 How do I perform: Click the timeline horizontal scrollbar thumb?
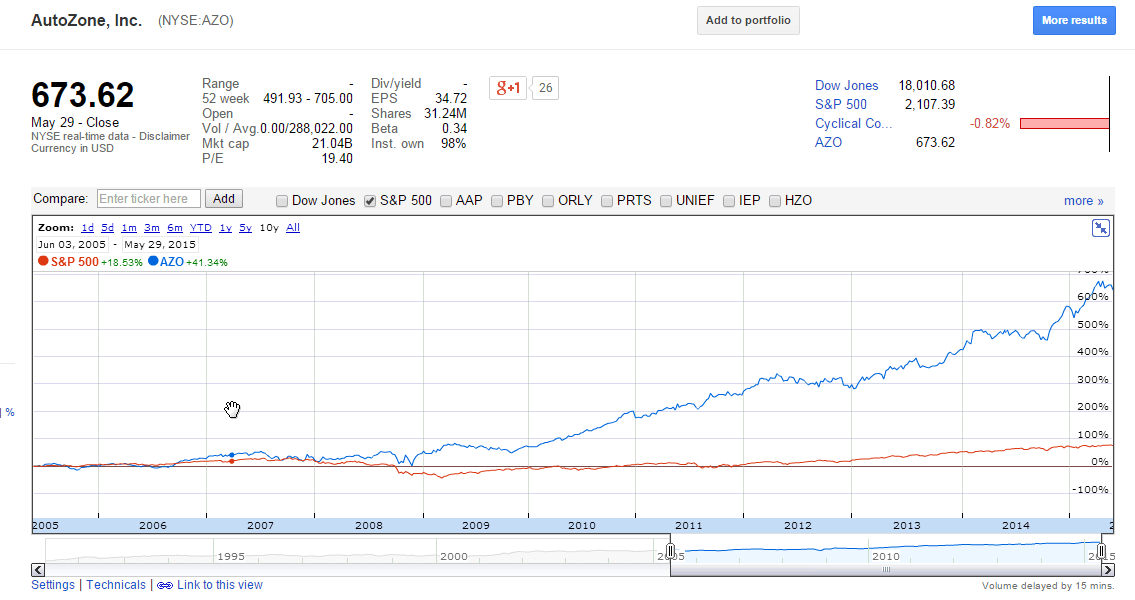coord(886,570)
